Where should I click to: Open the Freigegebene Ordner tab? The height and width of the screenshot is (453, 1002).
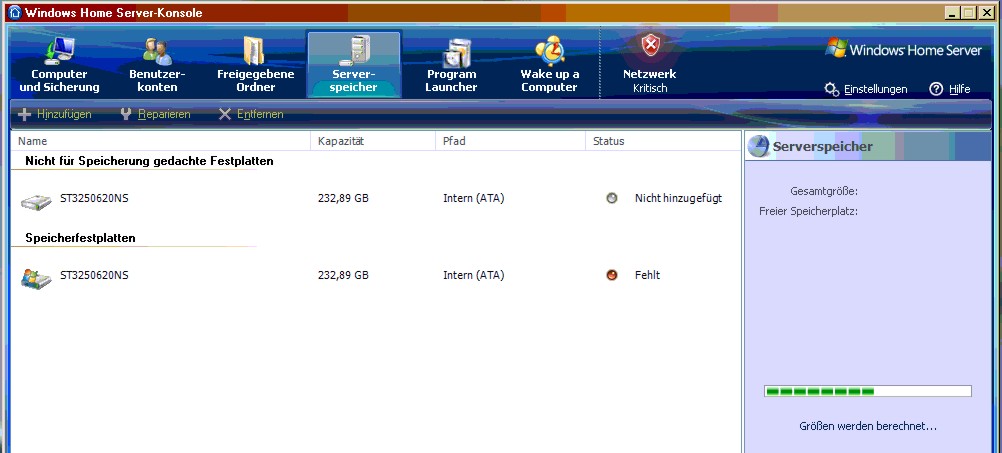256,65
